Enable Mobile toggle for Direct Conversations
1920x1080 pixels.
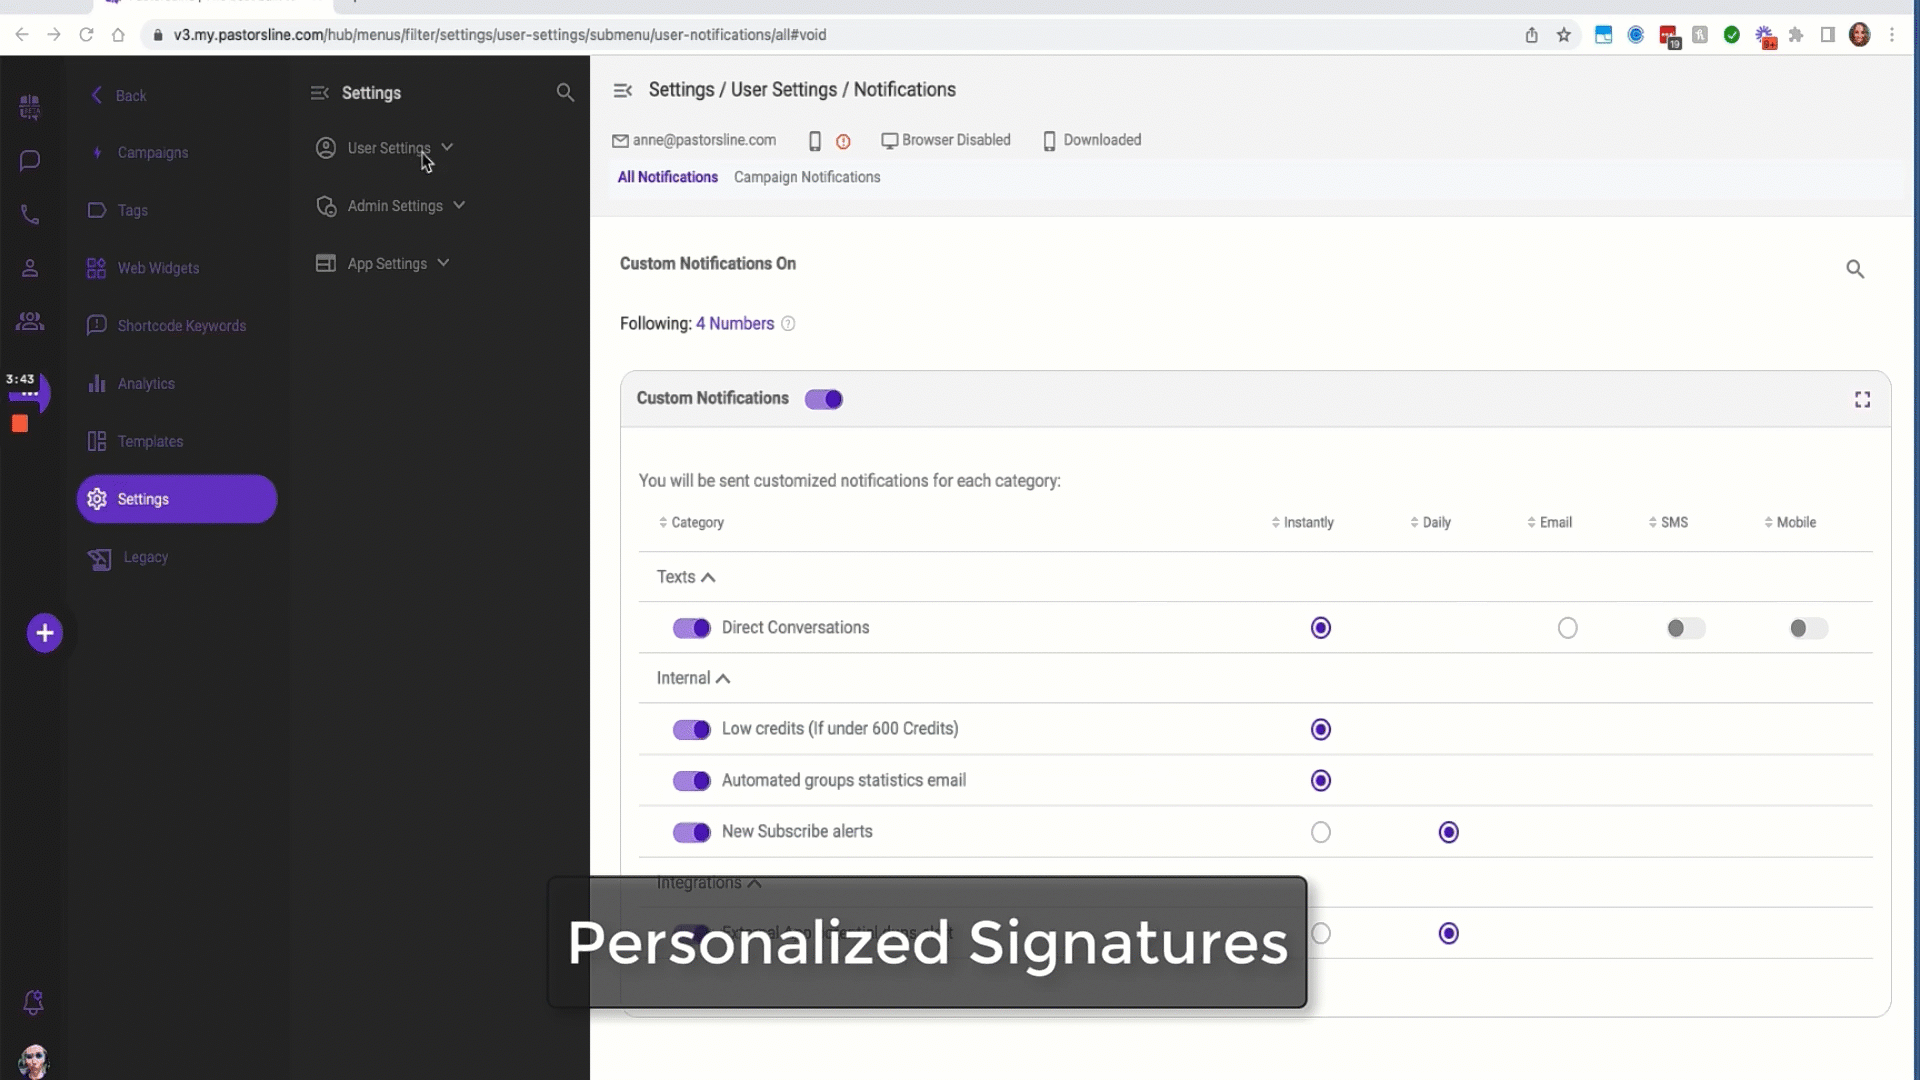[1808, 628]
